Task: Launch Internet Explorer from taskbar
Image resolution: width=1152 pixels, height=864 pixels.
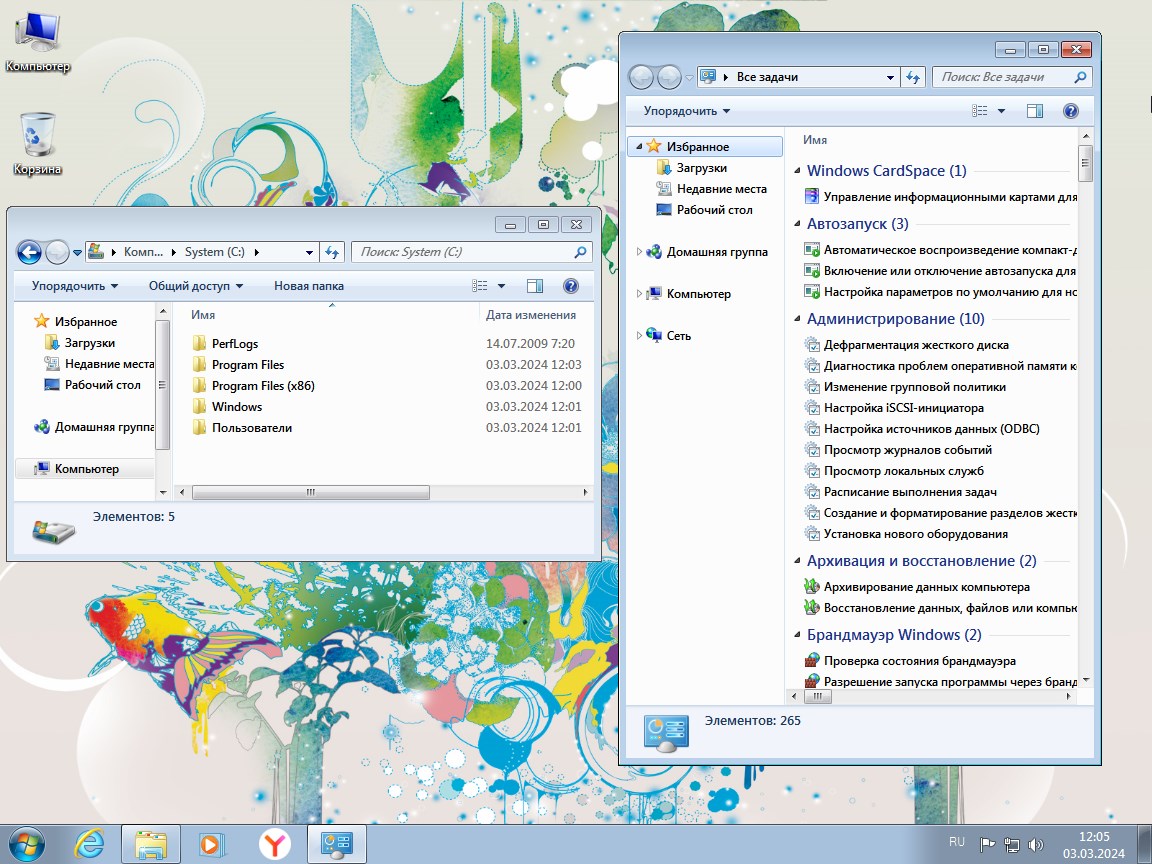Action: (x=90, y=844)
